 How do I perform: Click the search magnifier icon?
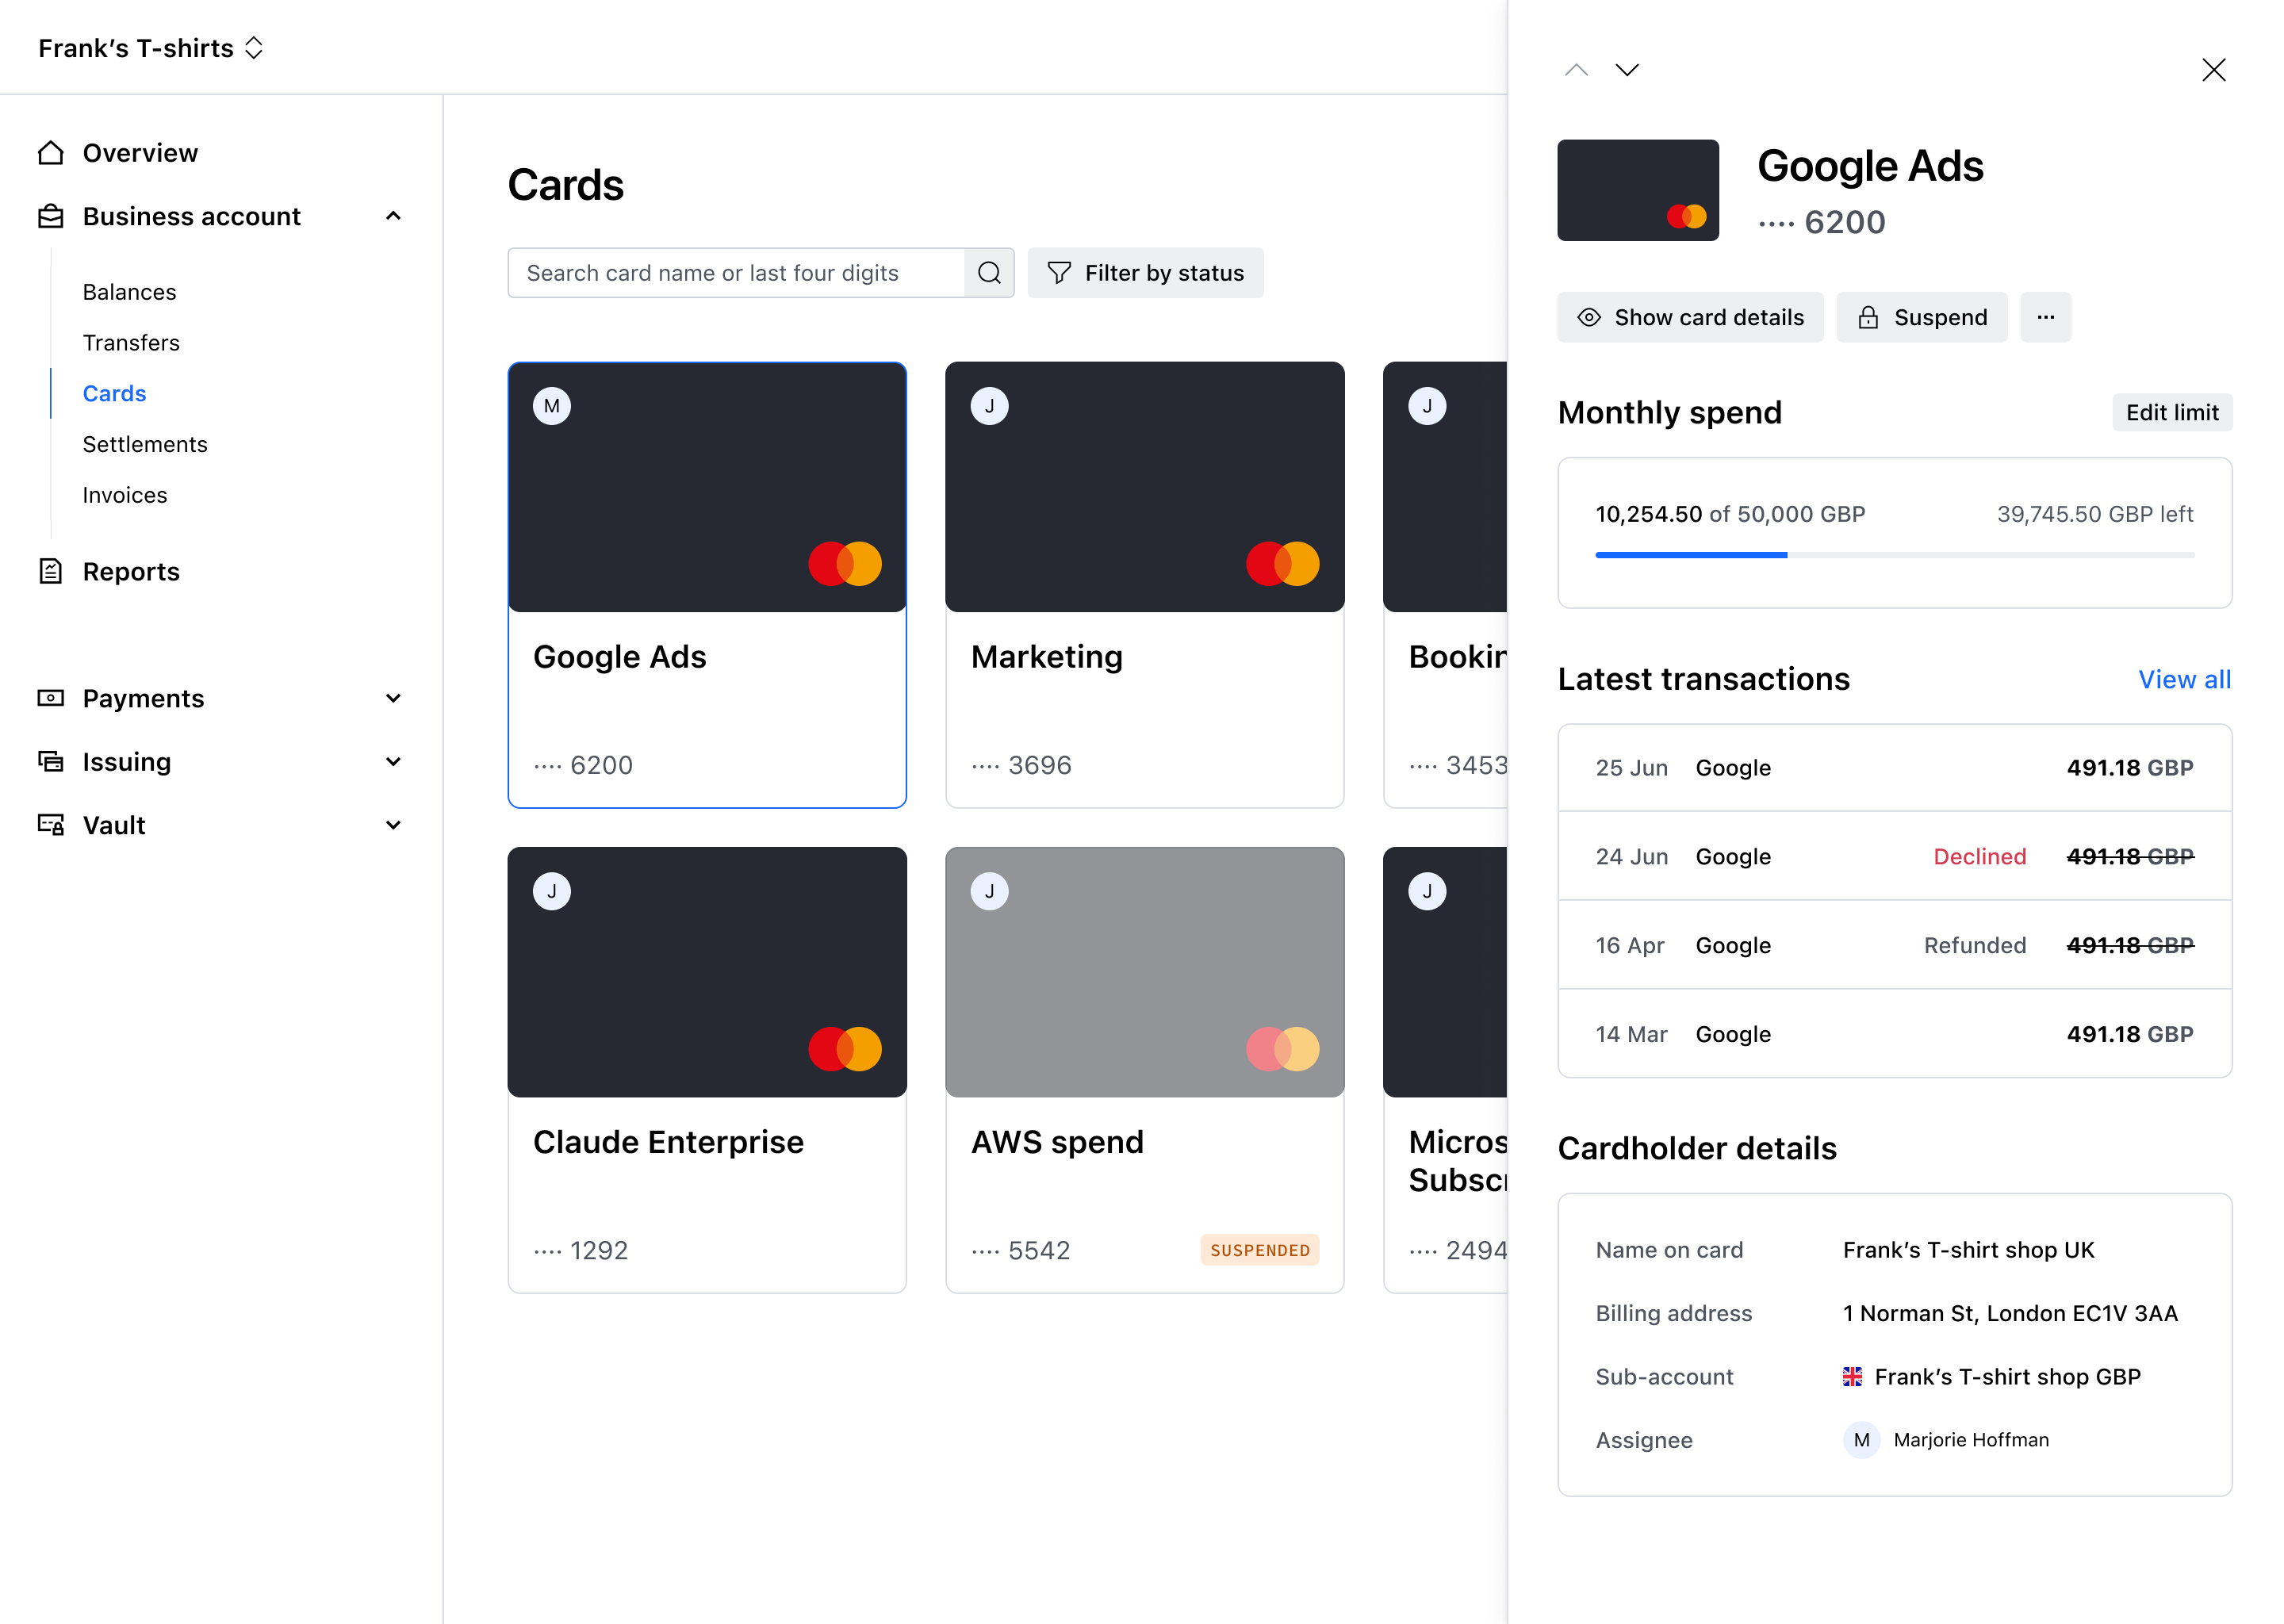[x=989, y=273]
